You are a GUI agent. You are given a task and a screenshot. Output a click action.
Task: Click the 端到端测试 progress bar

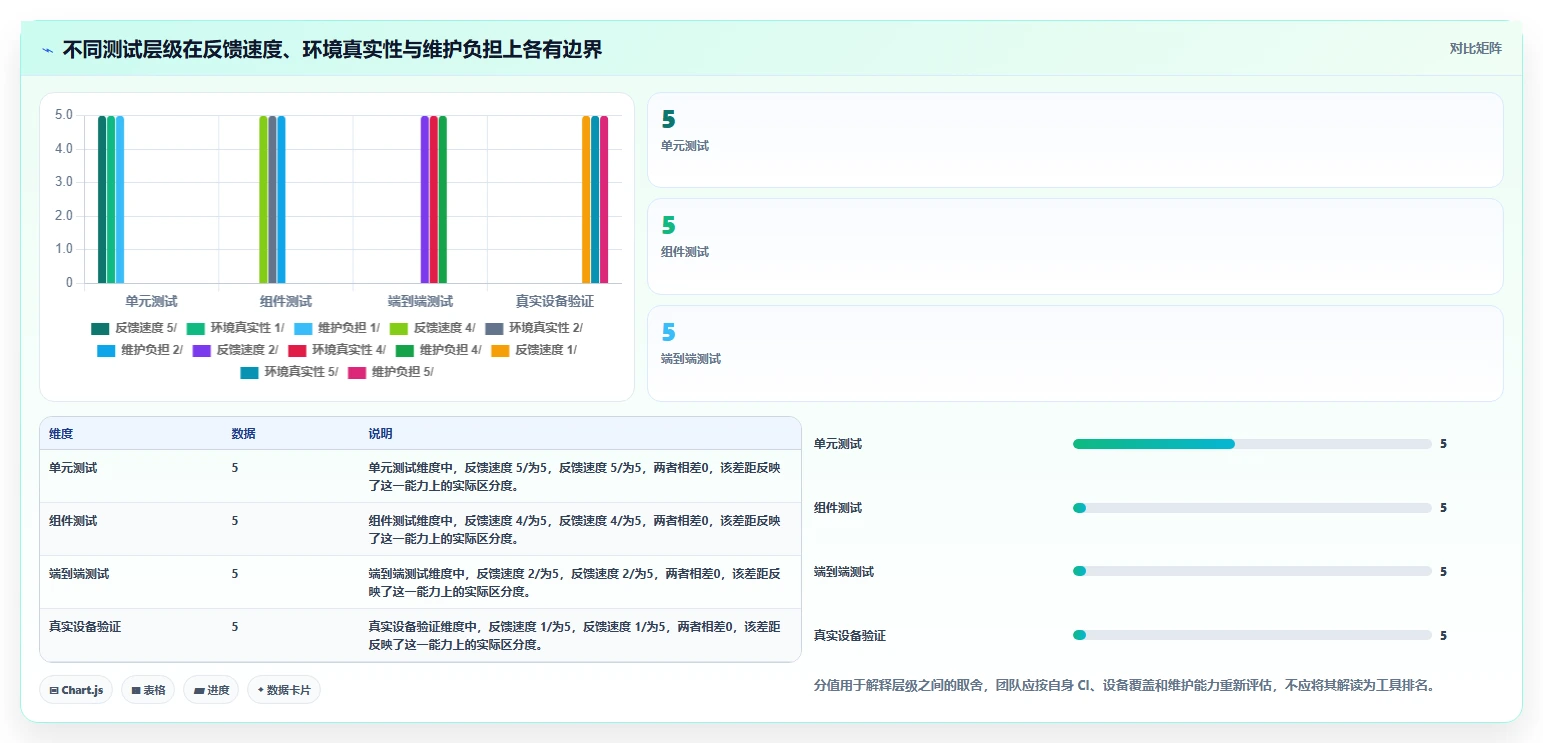click(1252, 572)
